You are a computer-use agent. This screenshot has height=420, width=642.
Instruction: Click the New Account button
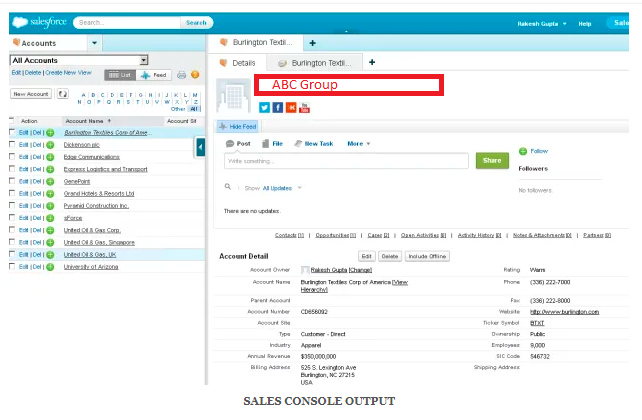point(31,94)
